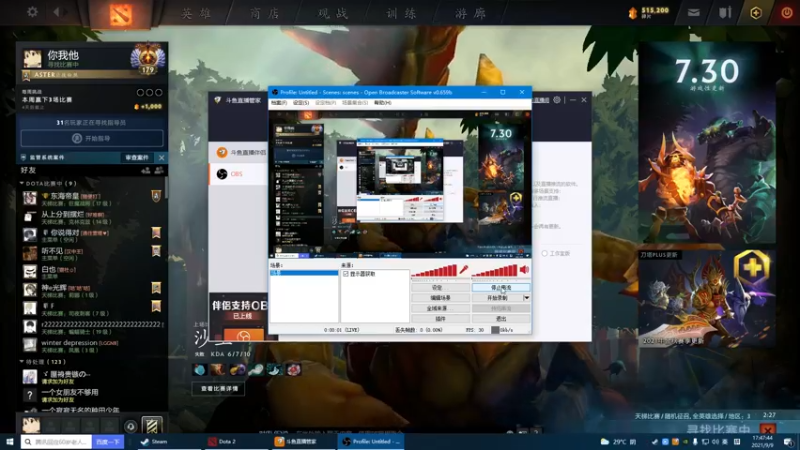
Task: Click badge icon beside 东海帝皇
Action: [x=156, y=196]
